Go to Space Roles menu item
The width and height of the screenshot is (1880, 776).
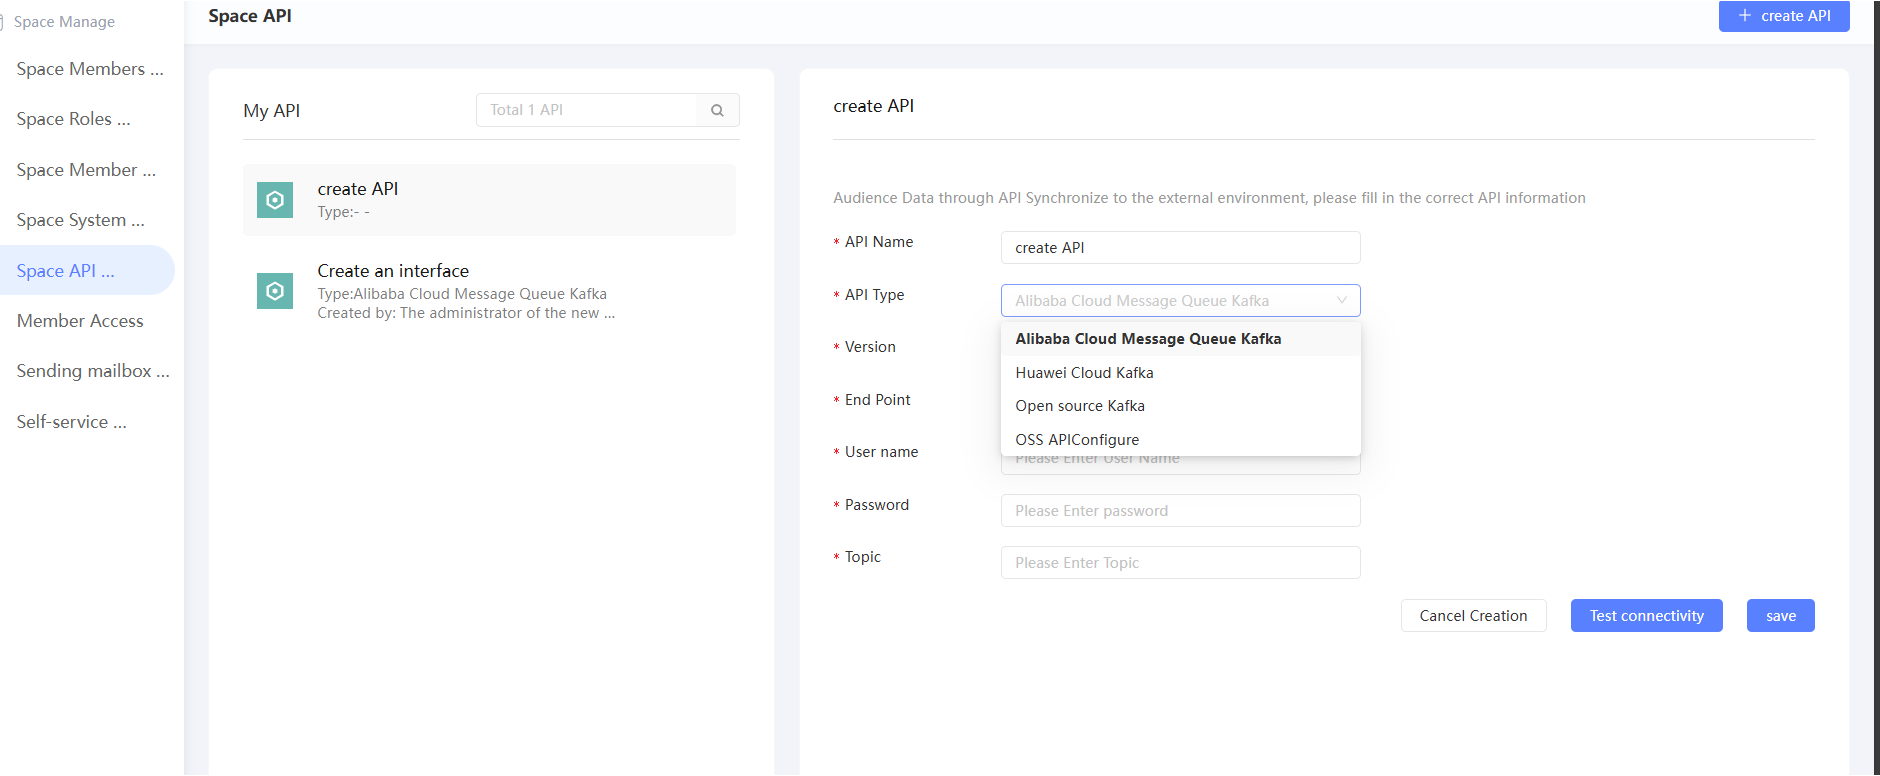(73, 119)
